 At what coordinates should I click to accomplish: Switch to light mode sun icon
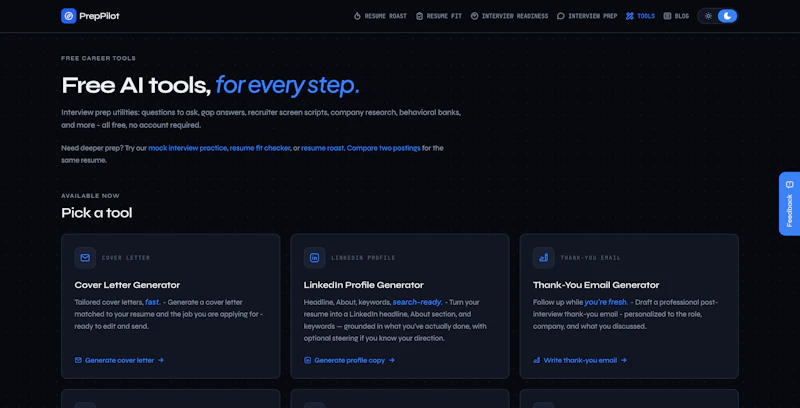(708, 16)
